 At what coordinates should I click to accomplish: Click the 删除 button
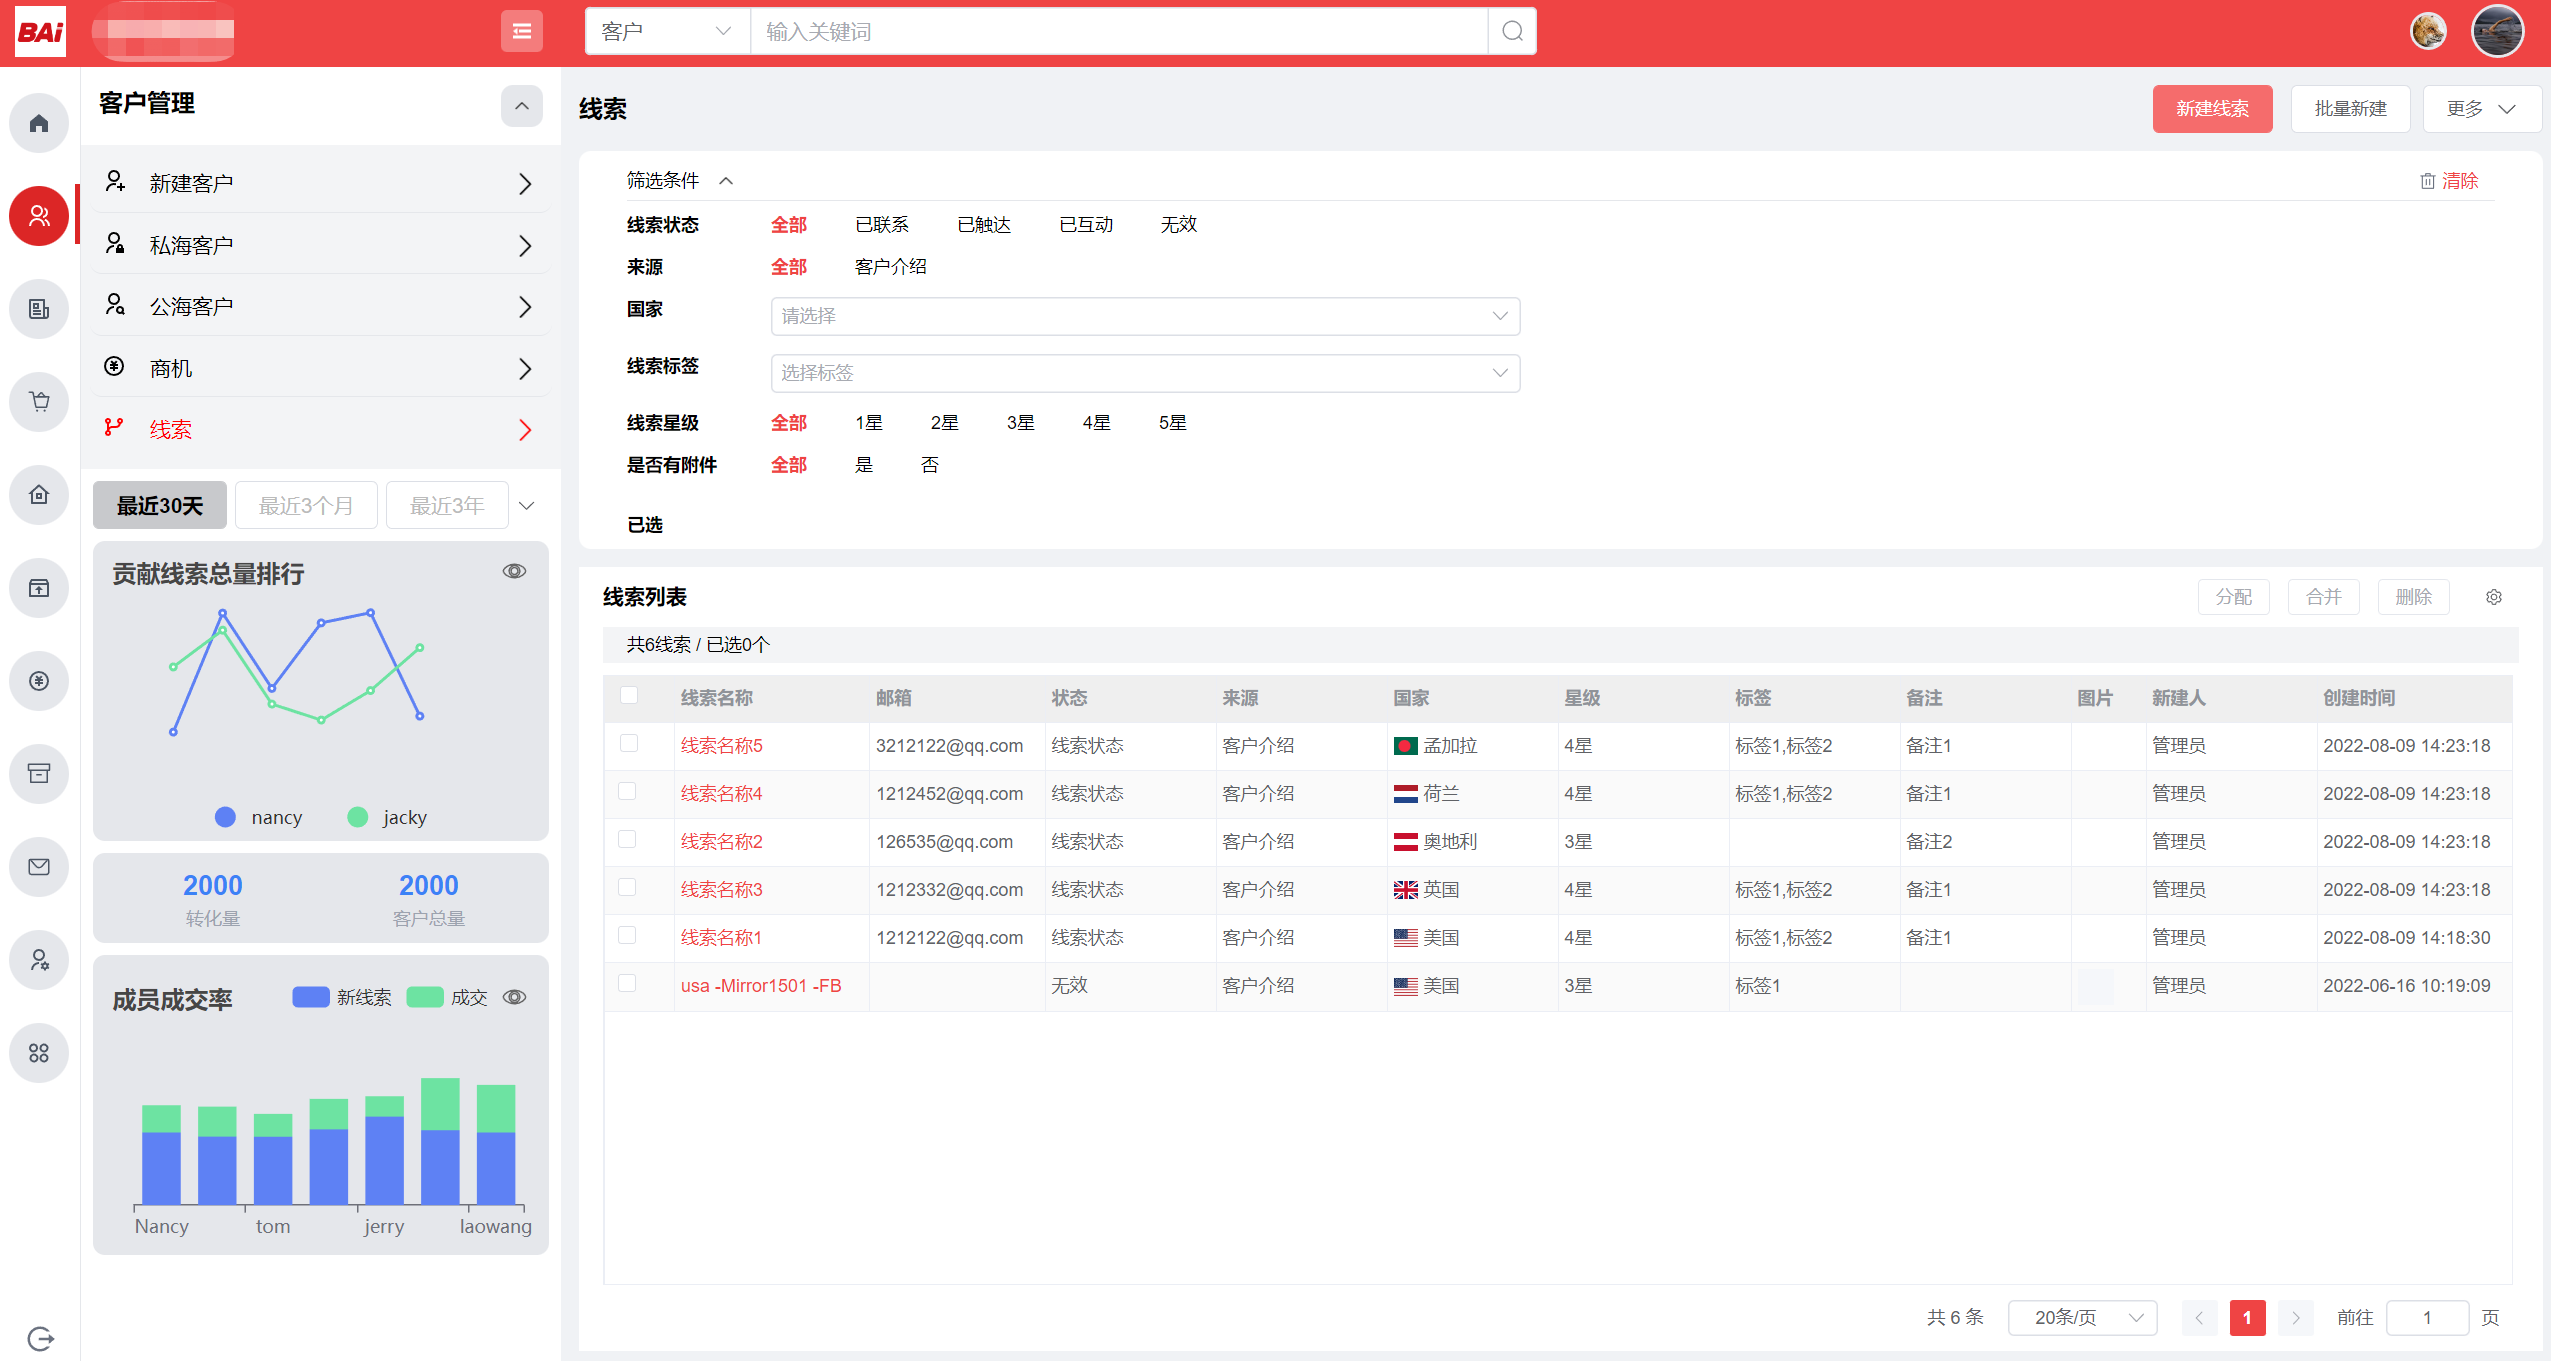pyautogui.click(x=2413, y=597)
